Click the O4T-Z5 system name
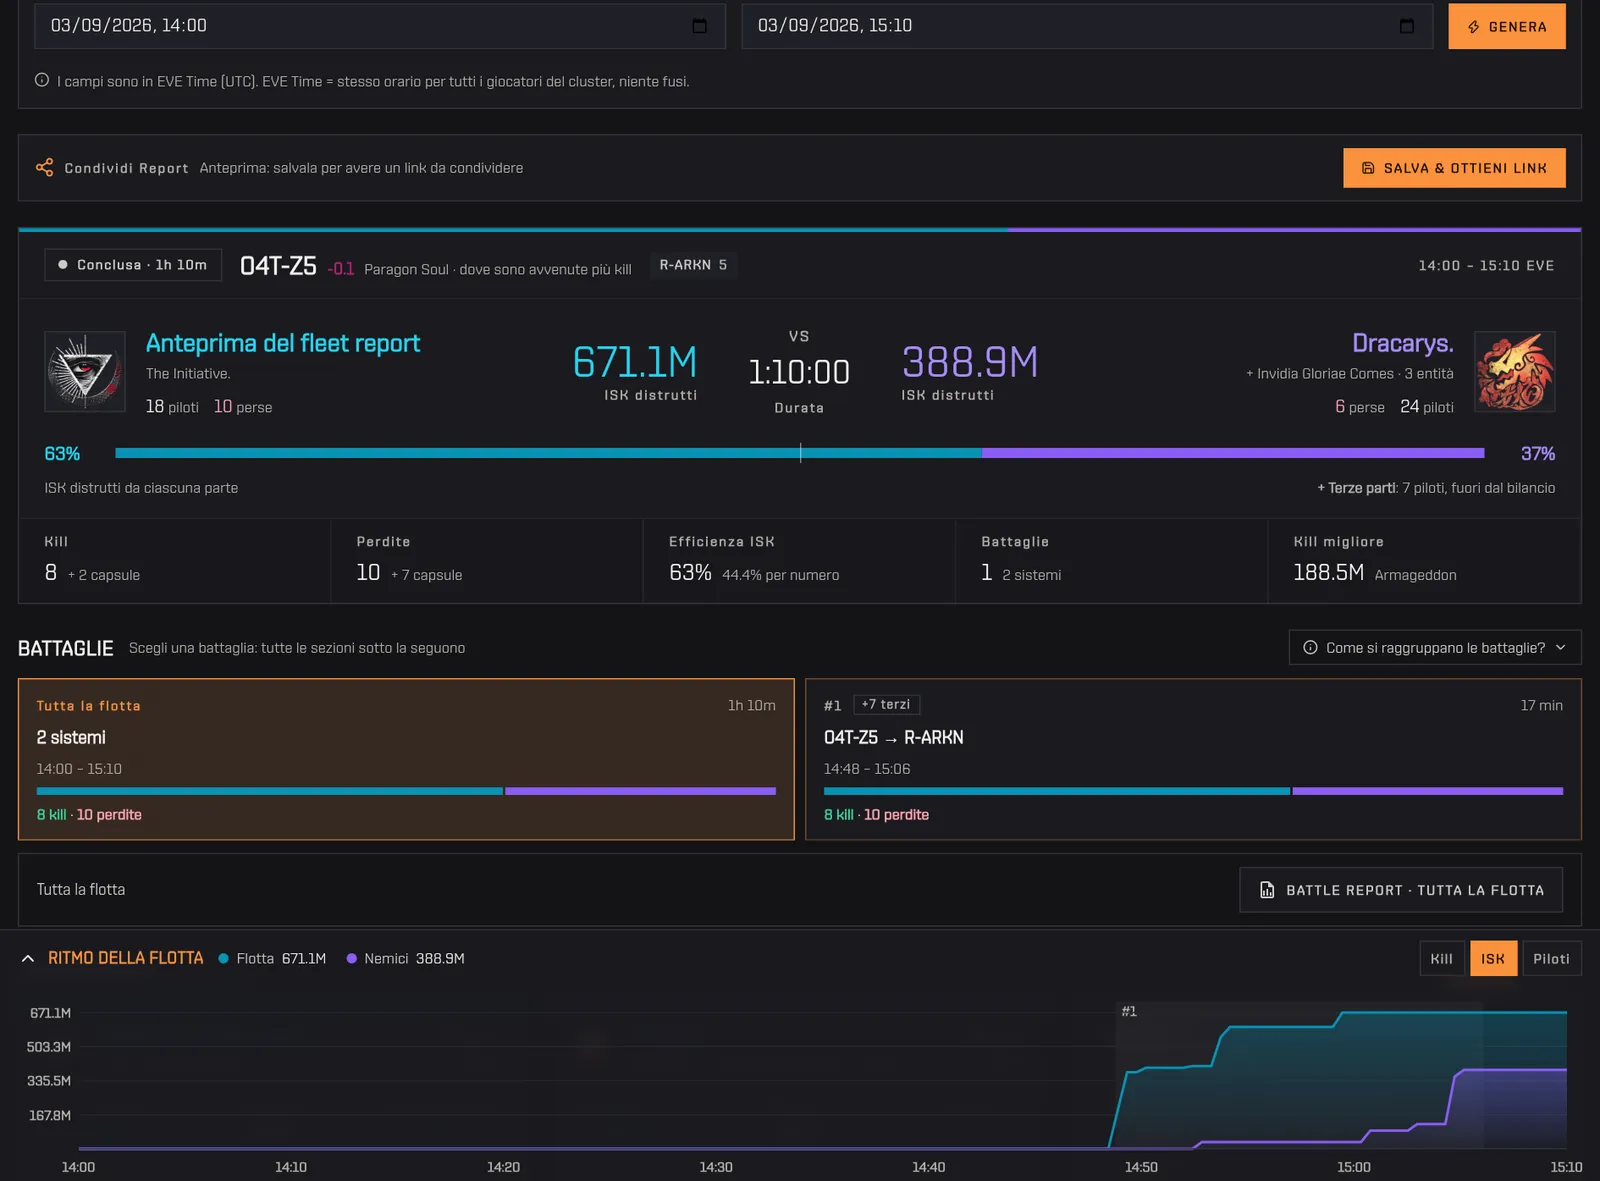 coord(278,265)
